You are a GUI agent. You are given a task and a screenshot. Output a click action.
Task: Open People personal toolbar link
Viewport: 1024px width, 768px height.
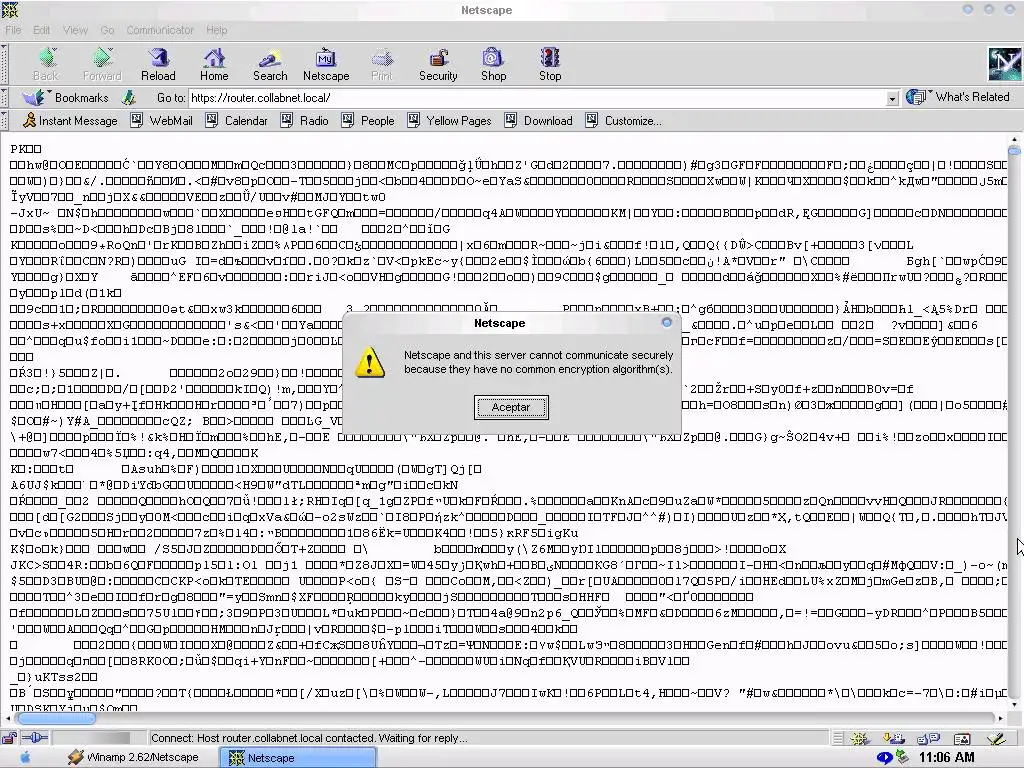368,121
